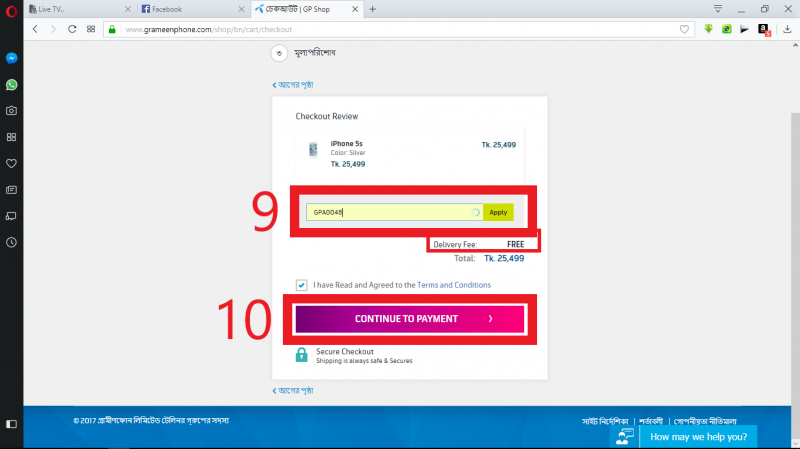Click the address bar URL field
This screenshot has width=800, height=449.
[x=398, y=30]
